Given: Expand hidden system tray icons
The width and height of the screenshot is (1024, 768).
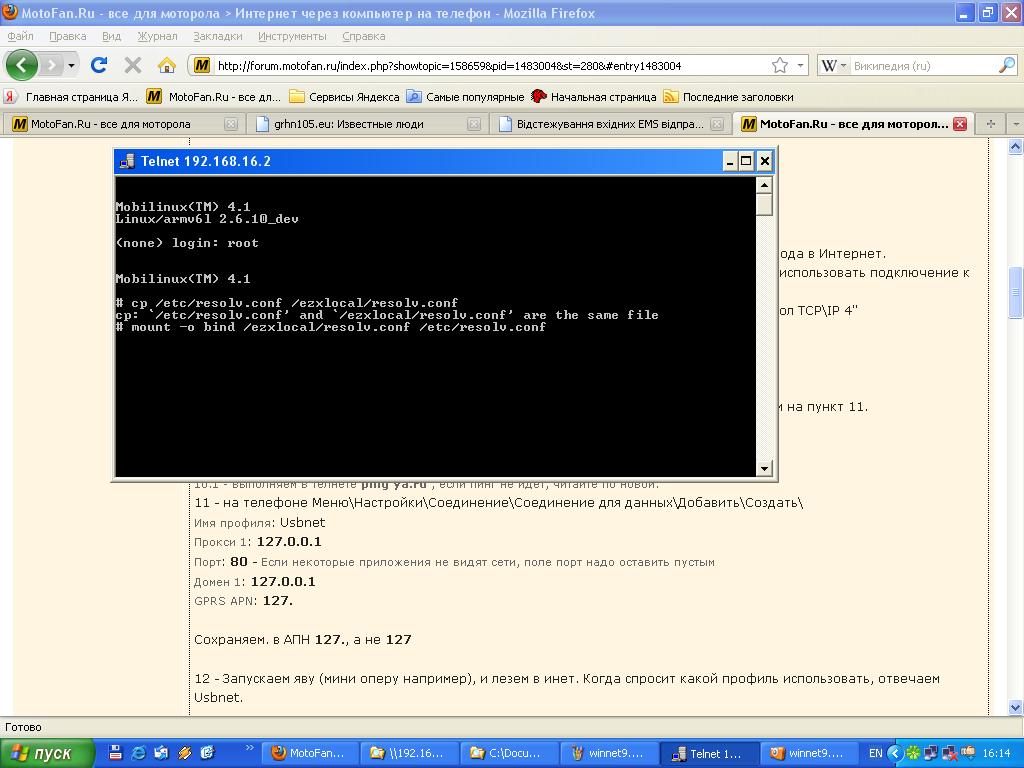Looking at the screenshot, I should point(895,754).
